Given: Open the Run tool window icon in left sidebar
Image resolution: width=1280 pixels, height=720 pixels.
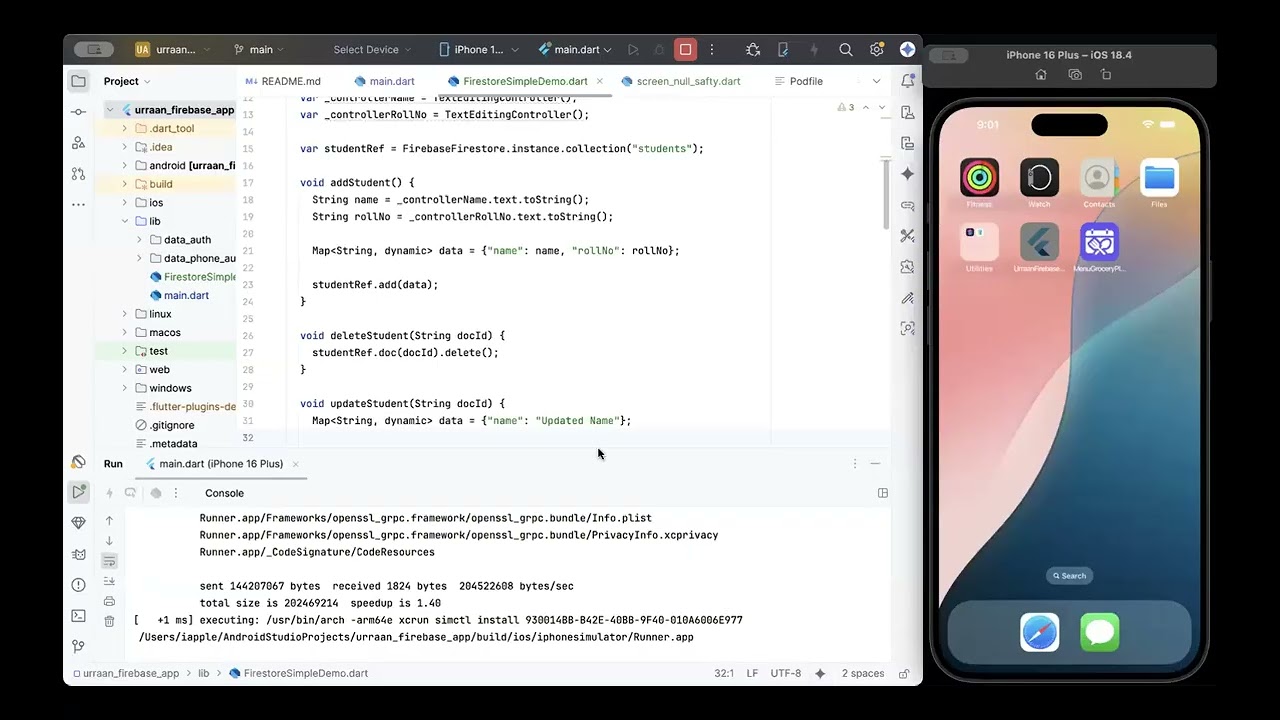Looking at the screenshot, I should pyautogui.click(x=78, y=492).
